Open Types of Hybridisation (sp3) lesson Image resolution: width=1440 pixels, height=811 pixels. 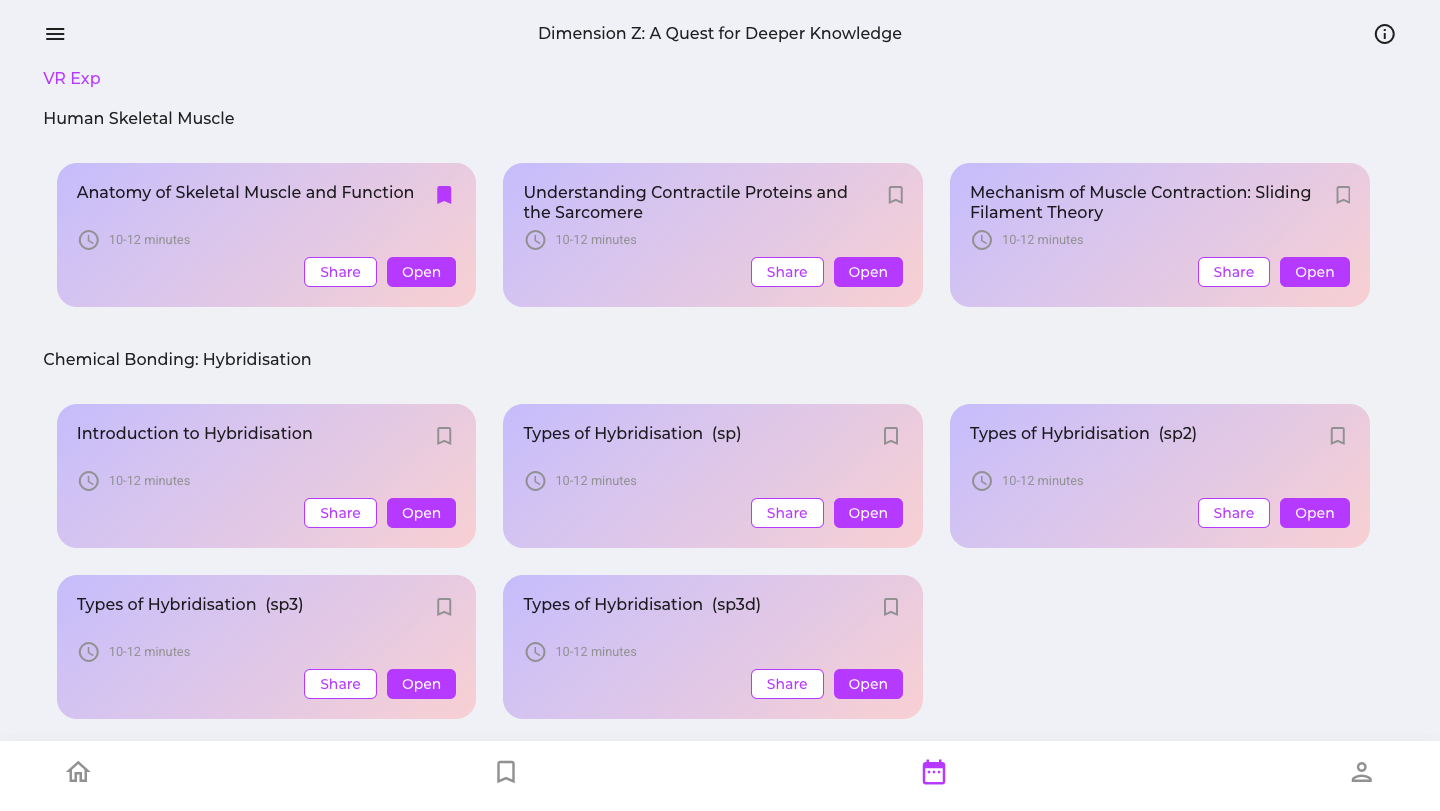pos(421,684)
